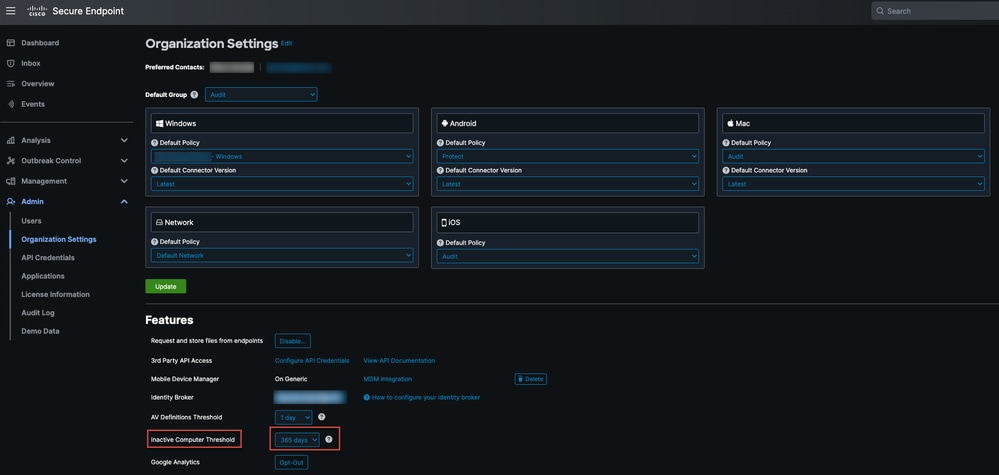Click into the Search field
Image resolution: width=999 pixels, height=475 pixels.
click(937, 11)
